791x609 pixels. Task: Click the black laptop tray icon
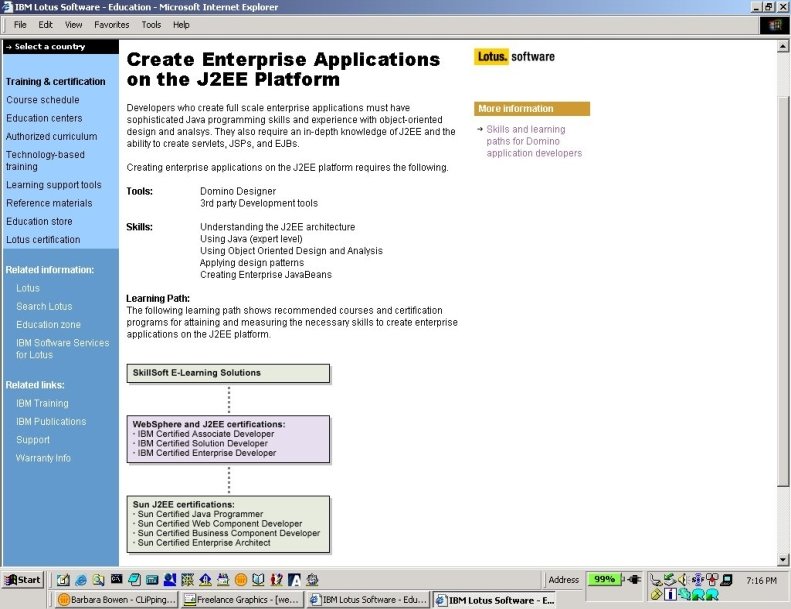(726, 579)
